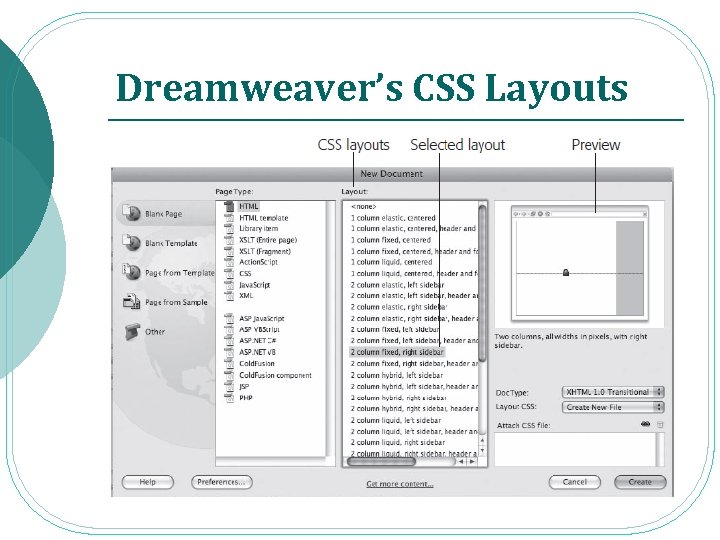
Task: Select the 'ASP VBScript' page type text
Action: click(x=259, y=329)
